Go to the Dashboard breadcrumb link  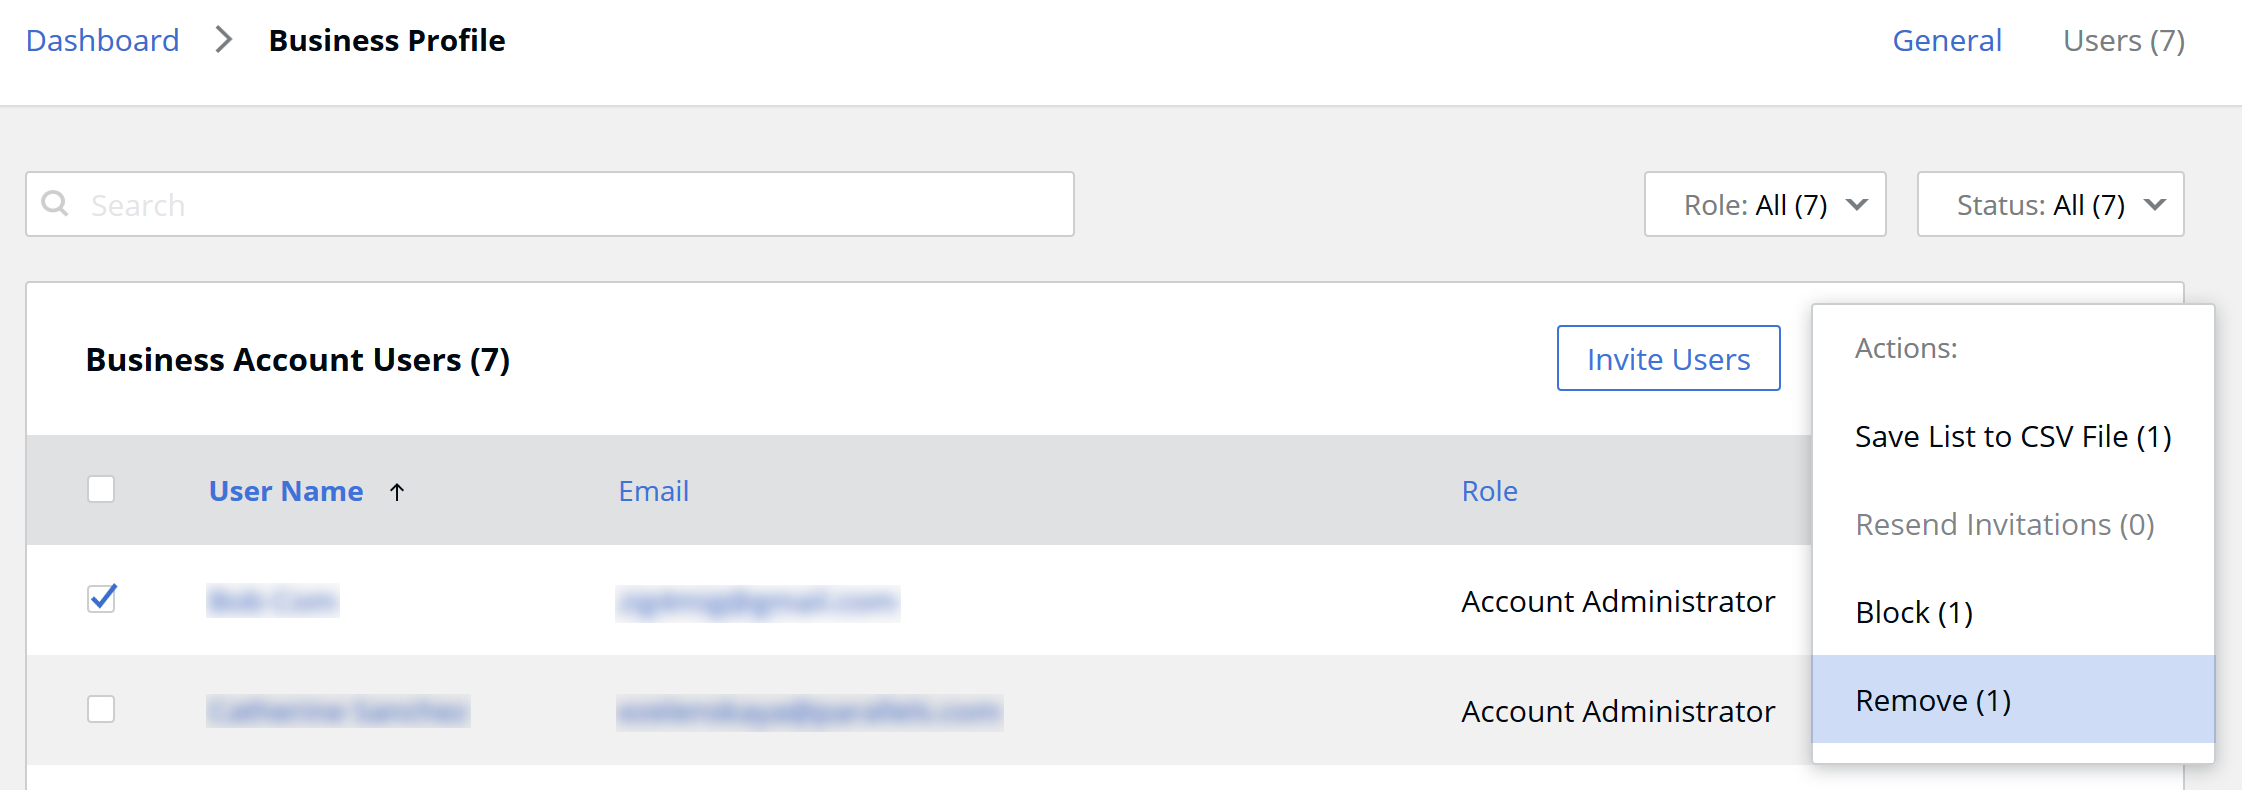pyautogui.click(x=103, y=41)
